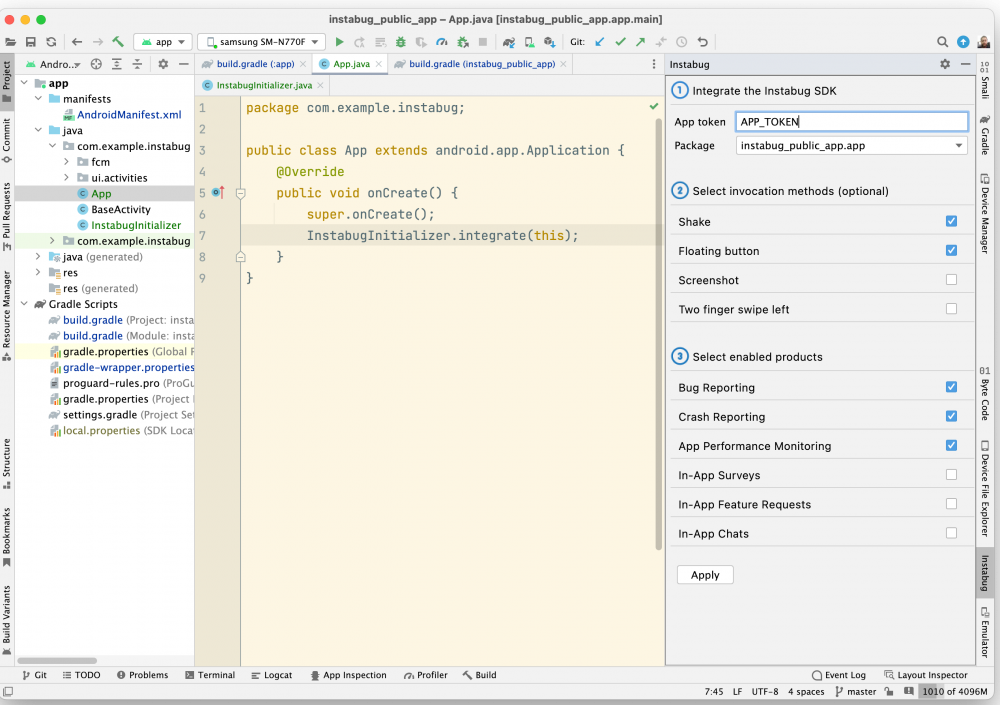Image resolution: width=1000 pixels, height=705 pixels.
Task: Click the Select Opened File target icon
Action: 96,64
